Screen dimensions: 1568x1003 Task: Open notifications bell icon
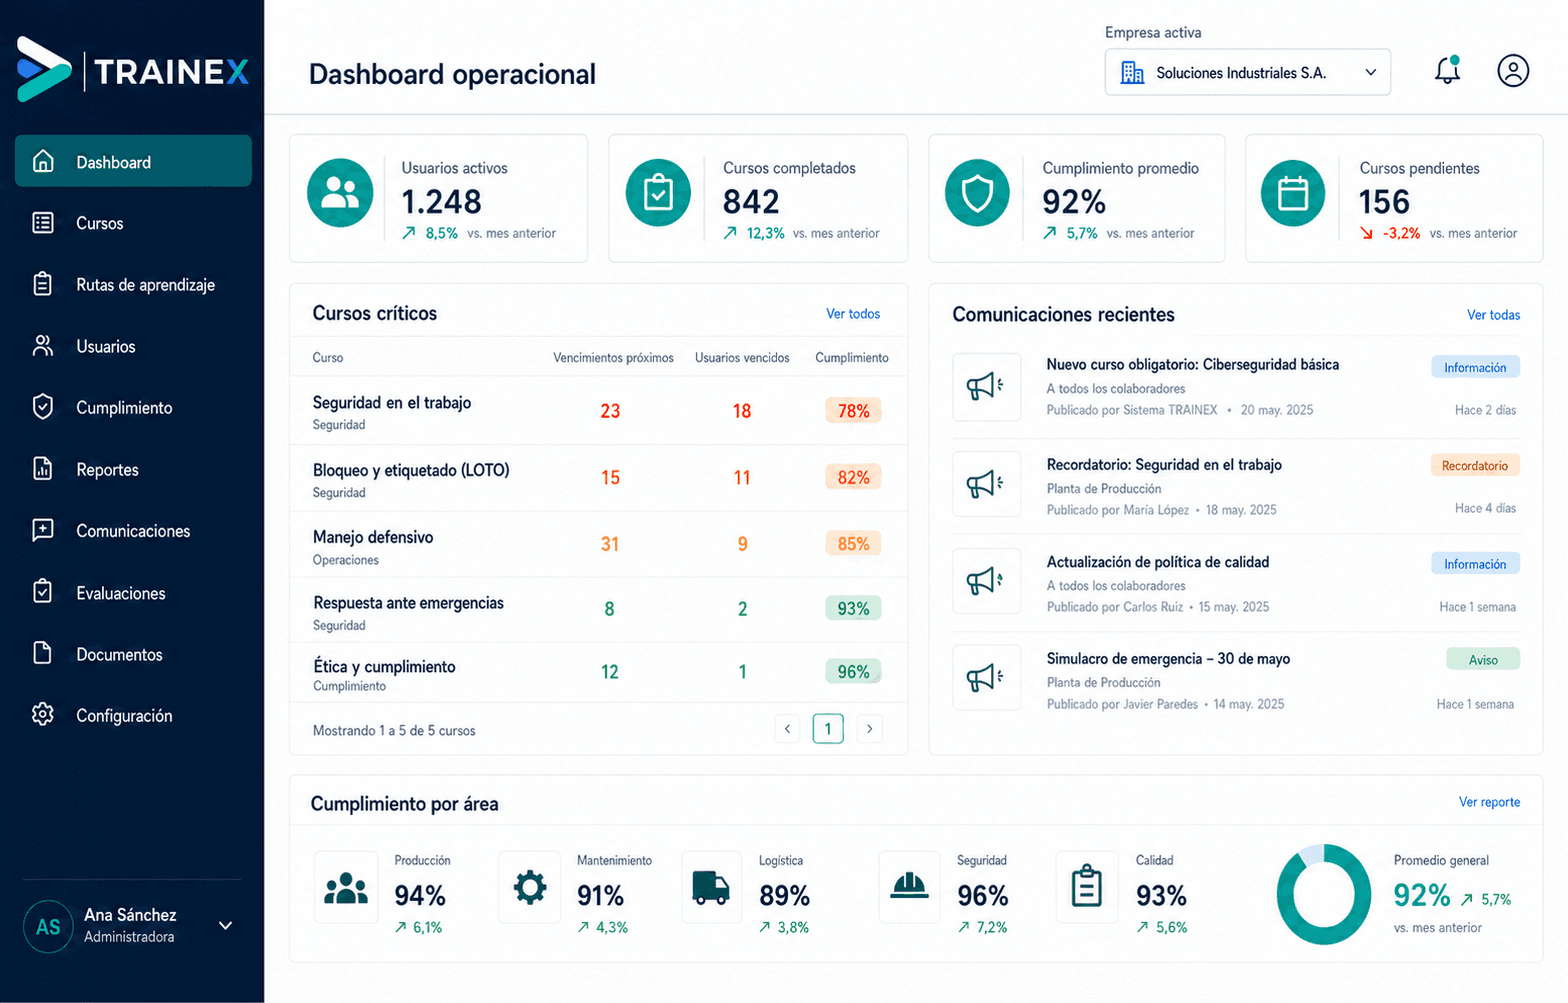tap(1447, 70)
